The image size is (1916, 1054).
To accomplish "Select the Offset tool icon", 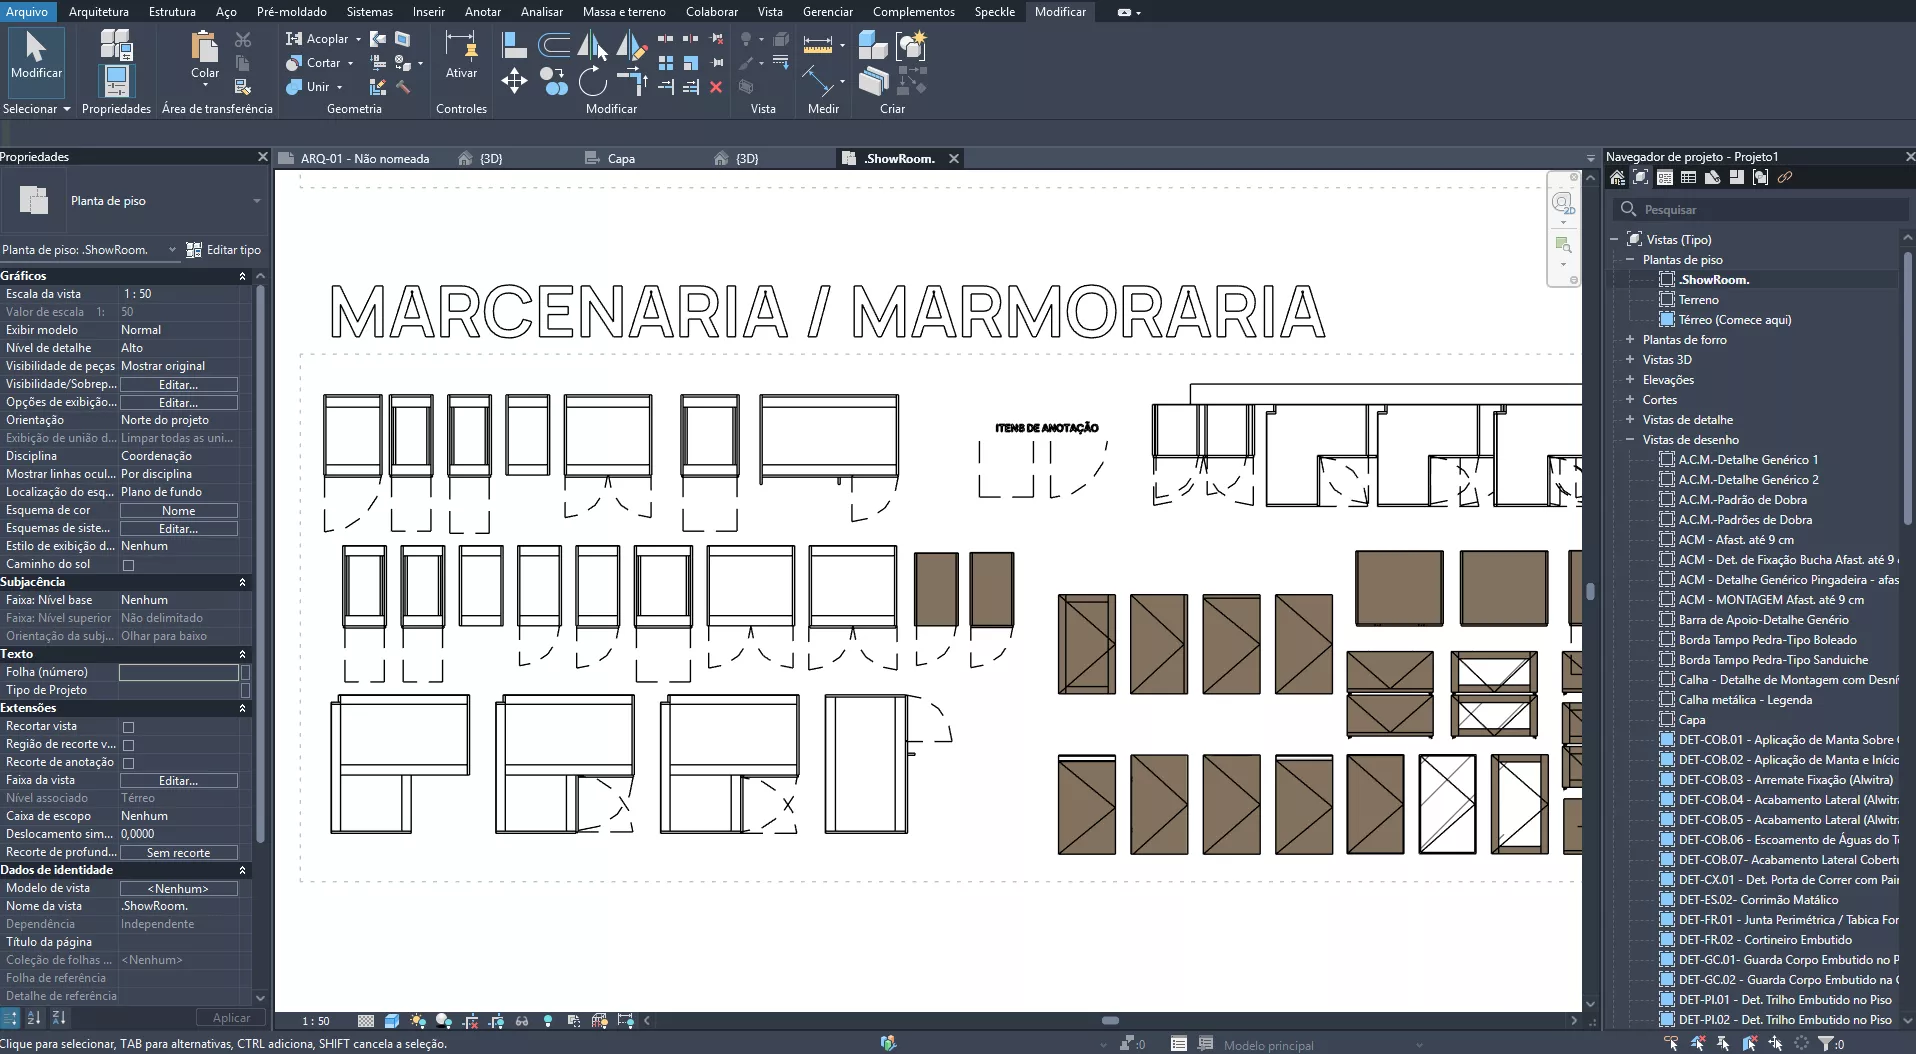I will click(x=553, y=45).
